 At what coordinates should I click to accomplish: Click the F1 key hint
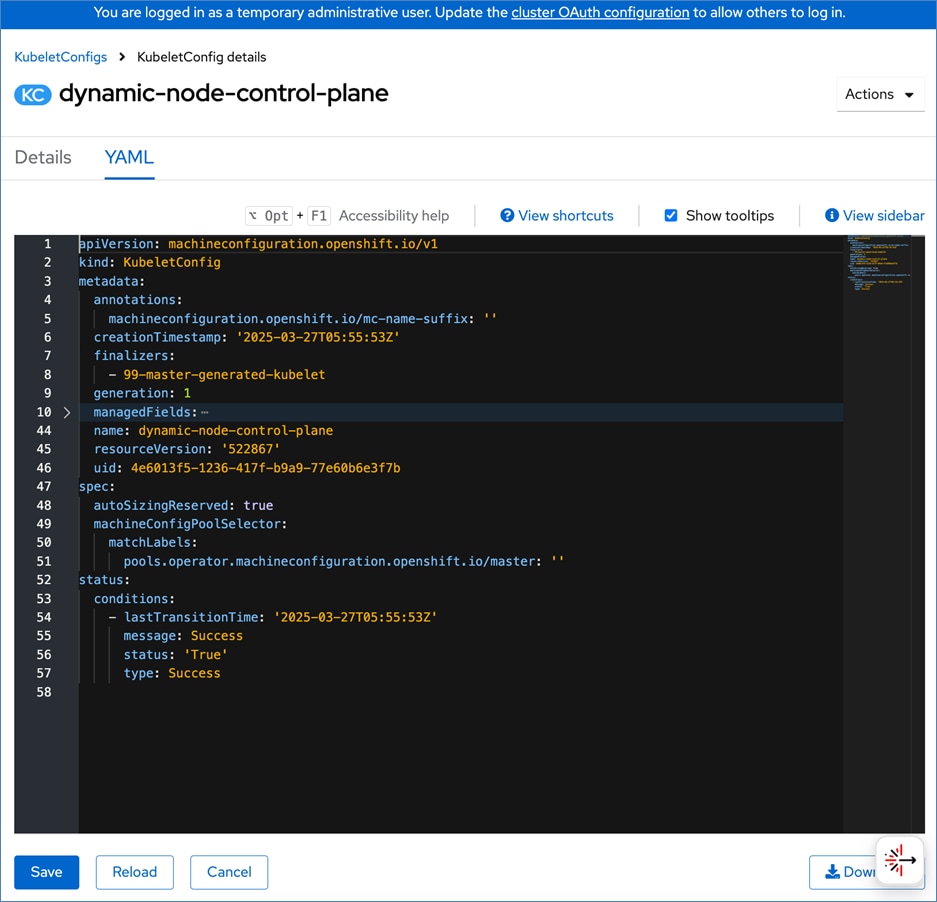click(319, 216)
